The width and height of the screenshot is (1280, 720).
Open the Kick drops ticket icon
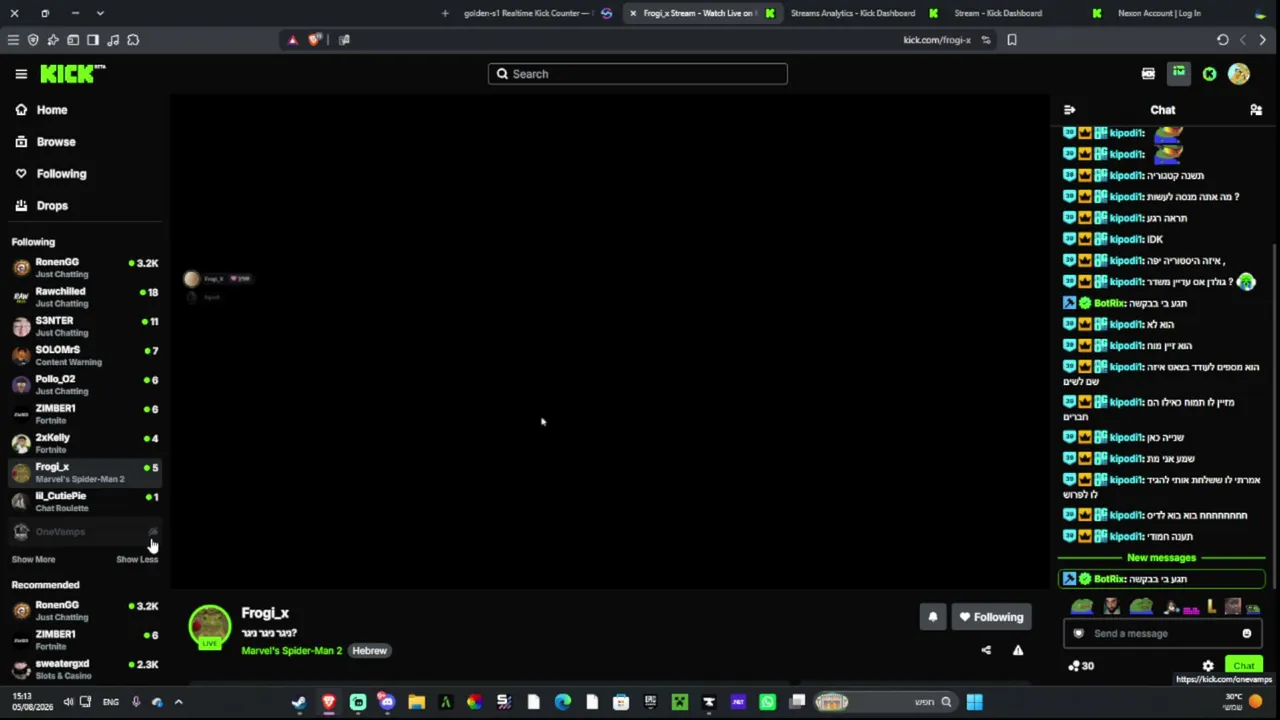(x=1148, y=74)
